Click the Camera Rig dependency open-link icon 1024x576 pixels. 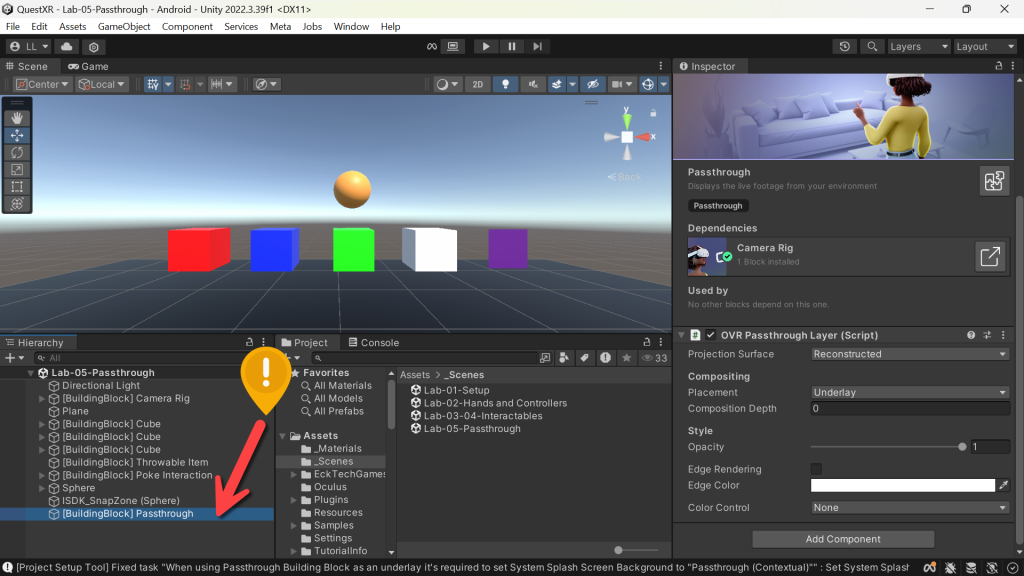point(990,256)
